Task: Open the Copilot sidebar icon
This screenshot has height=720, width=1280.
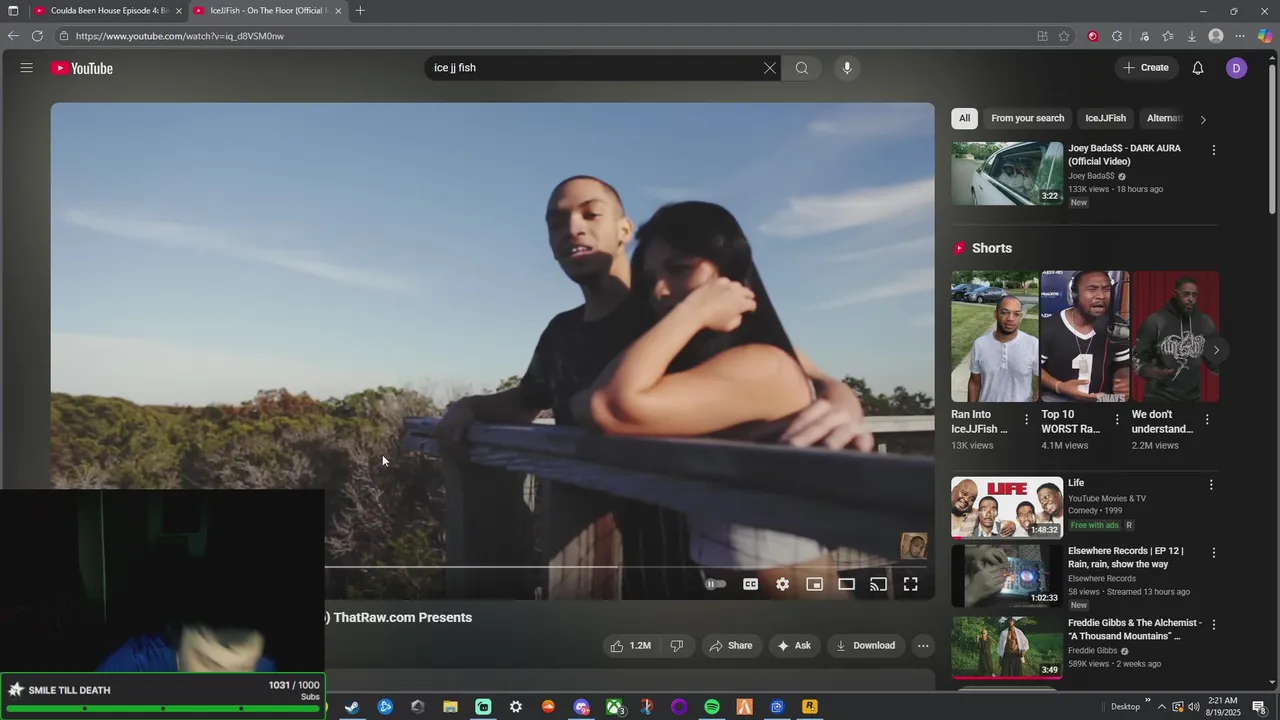Action: point(1265,36)
